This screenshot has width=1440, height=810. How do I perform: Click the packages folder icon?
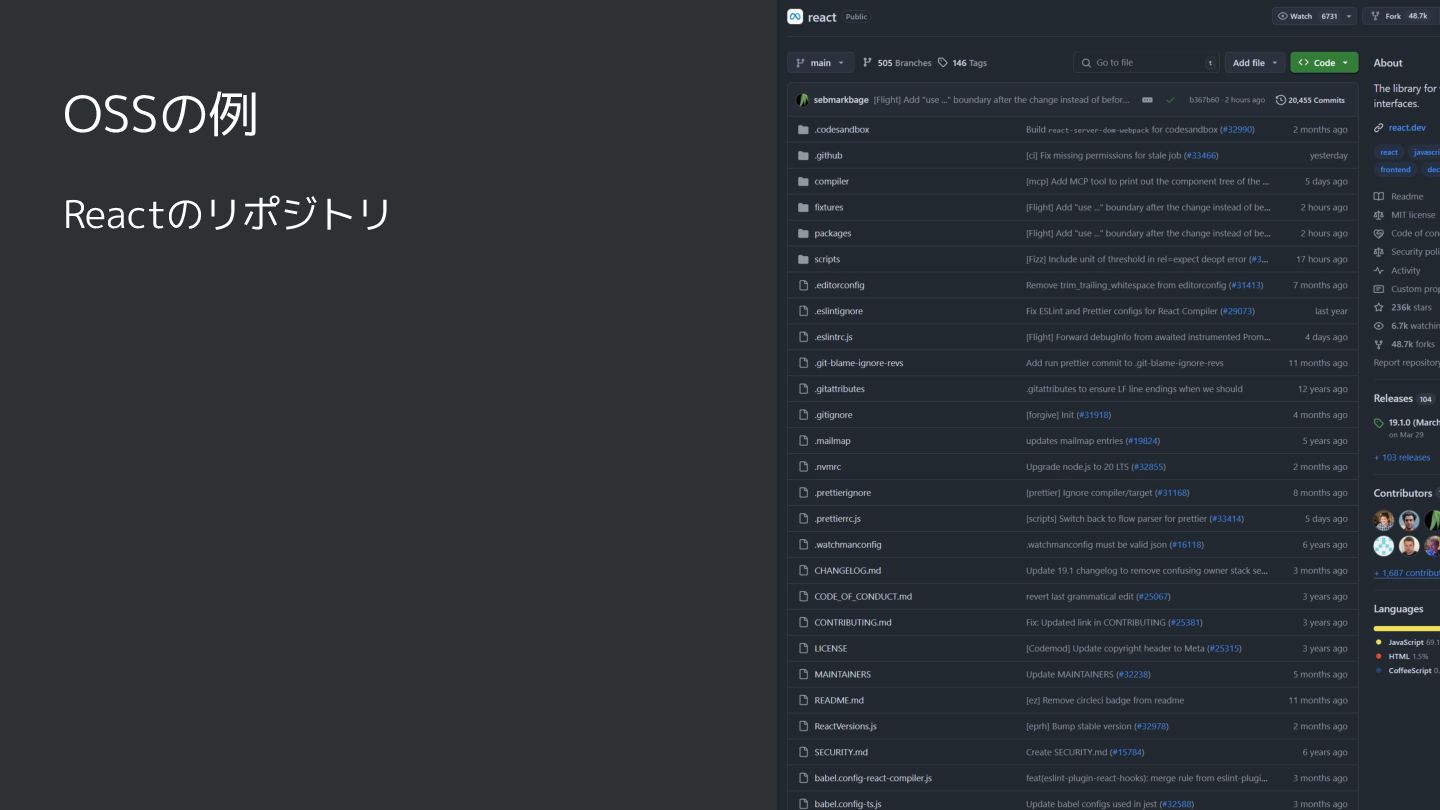[803, 234]
